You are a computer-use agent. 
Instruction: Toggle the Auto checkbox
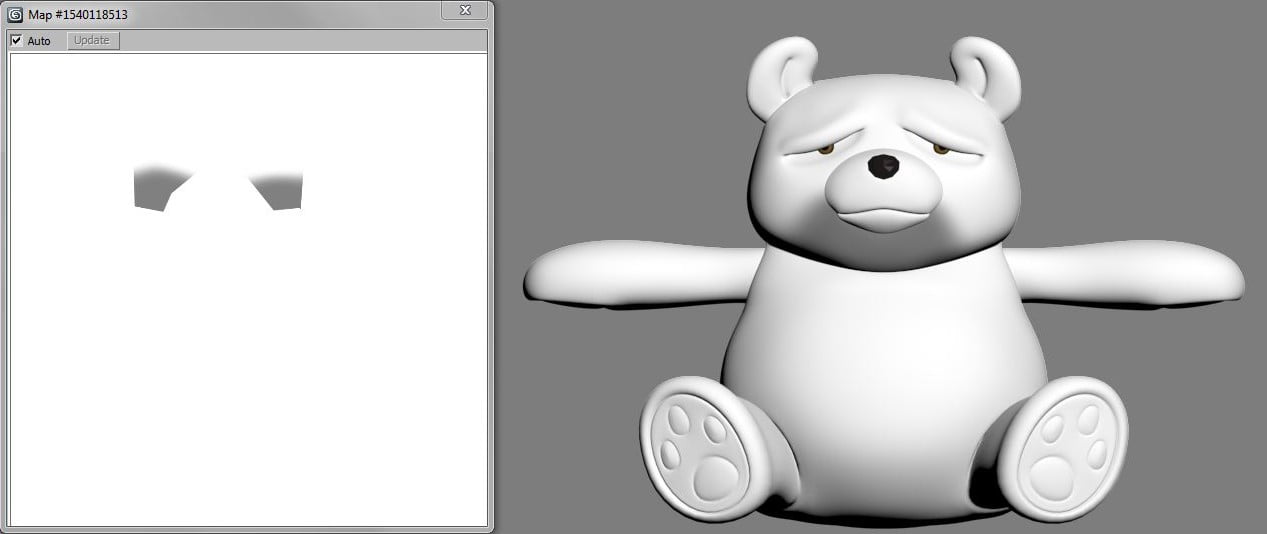[16, 41]
